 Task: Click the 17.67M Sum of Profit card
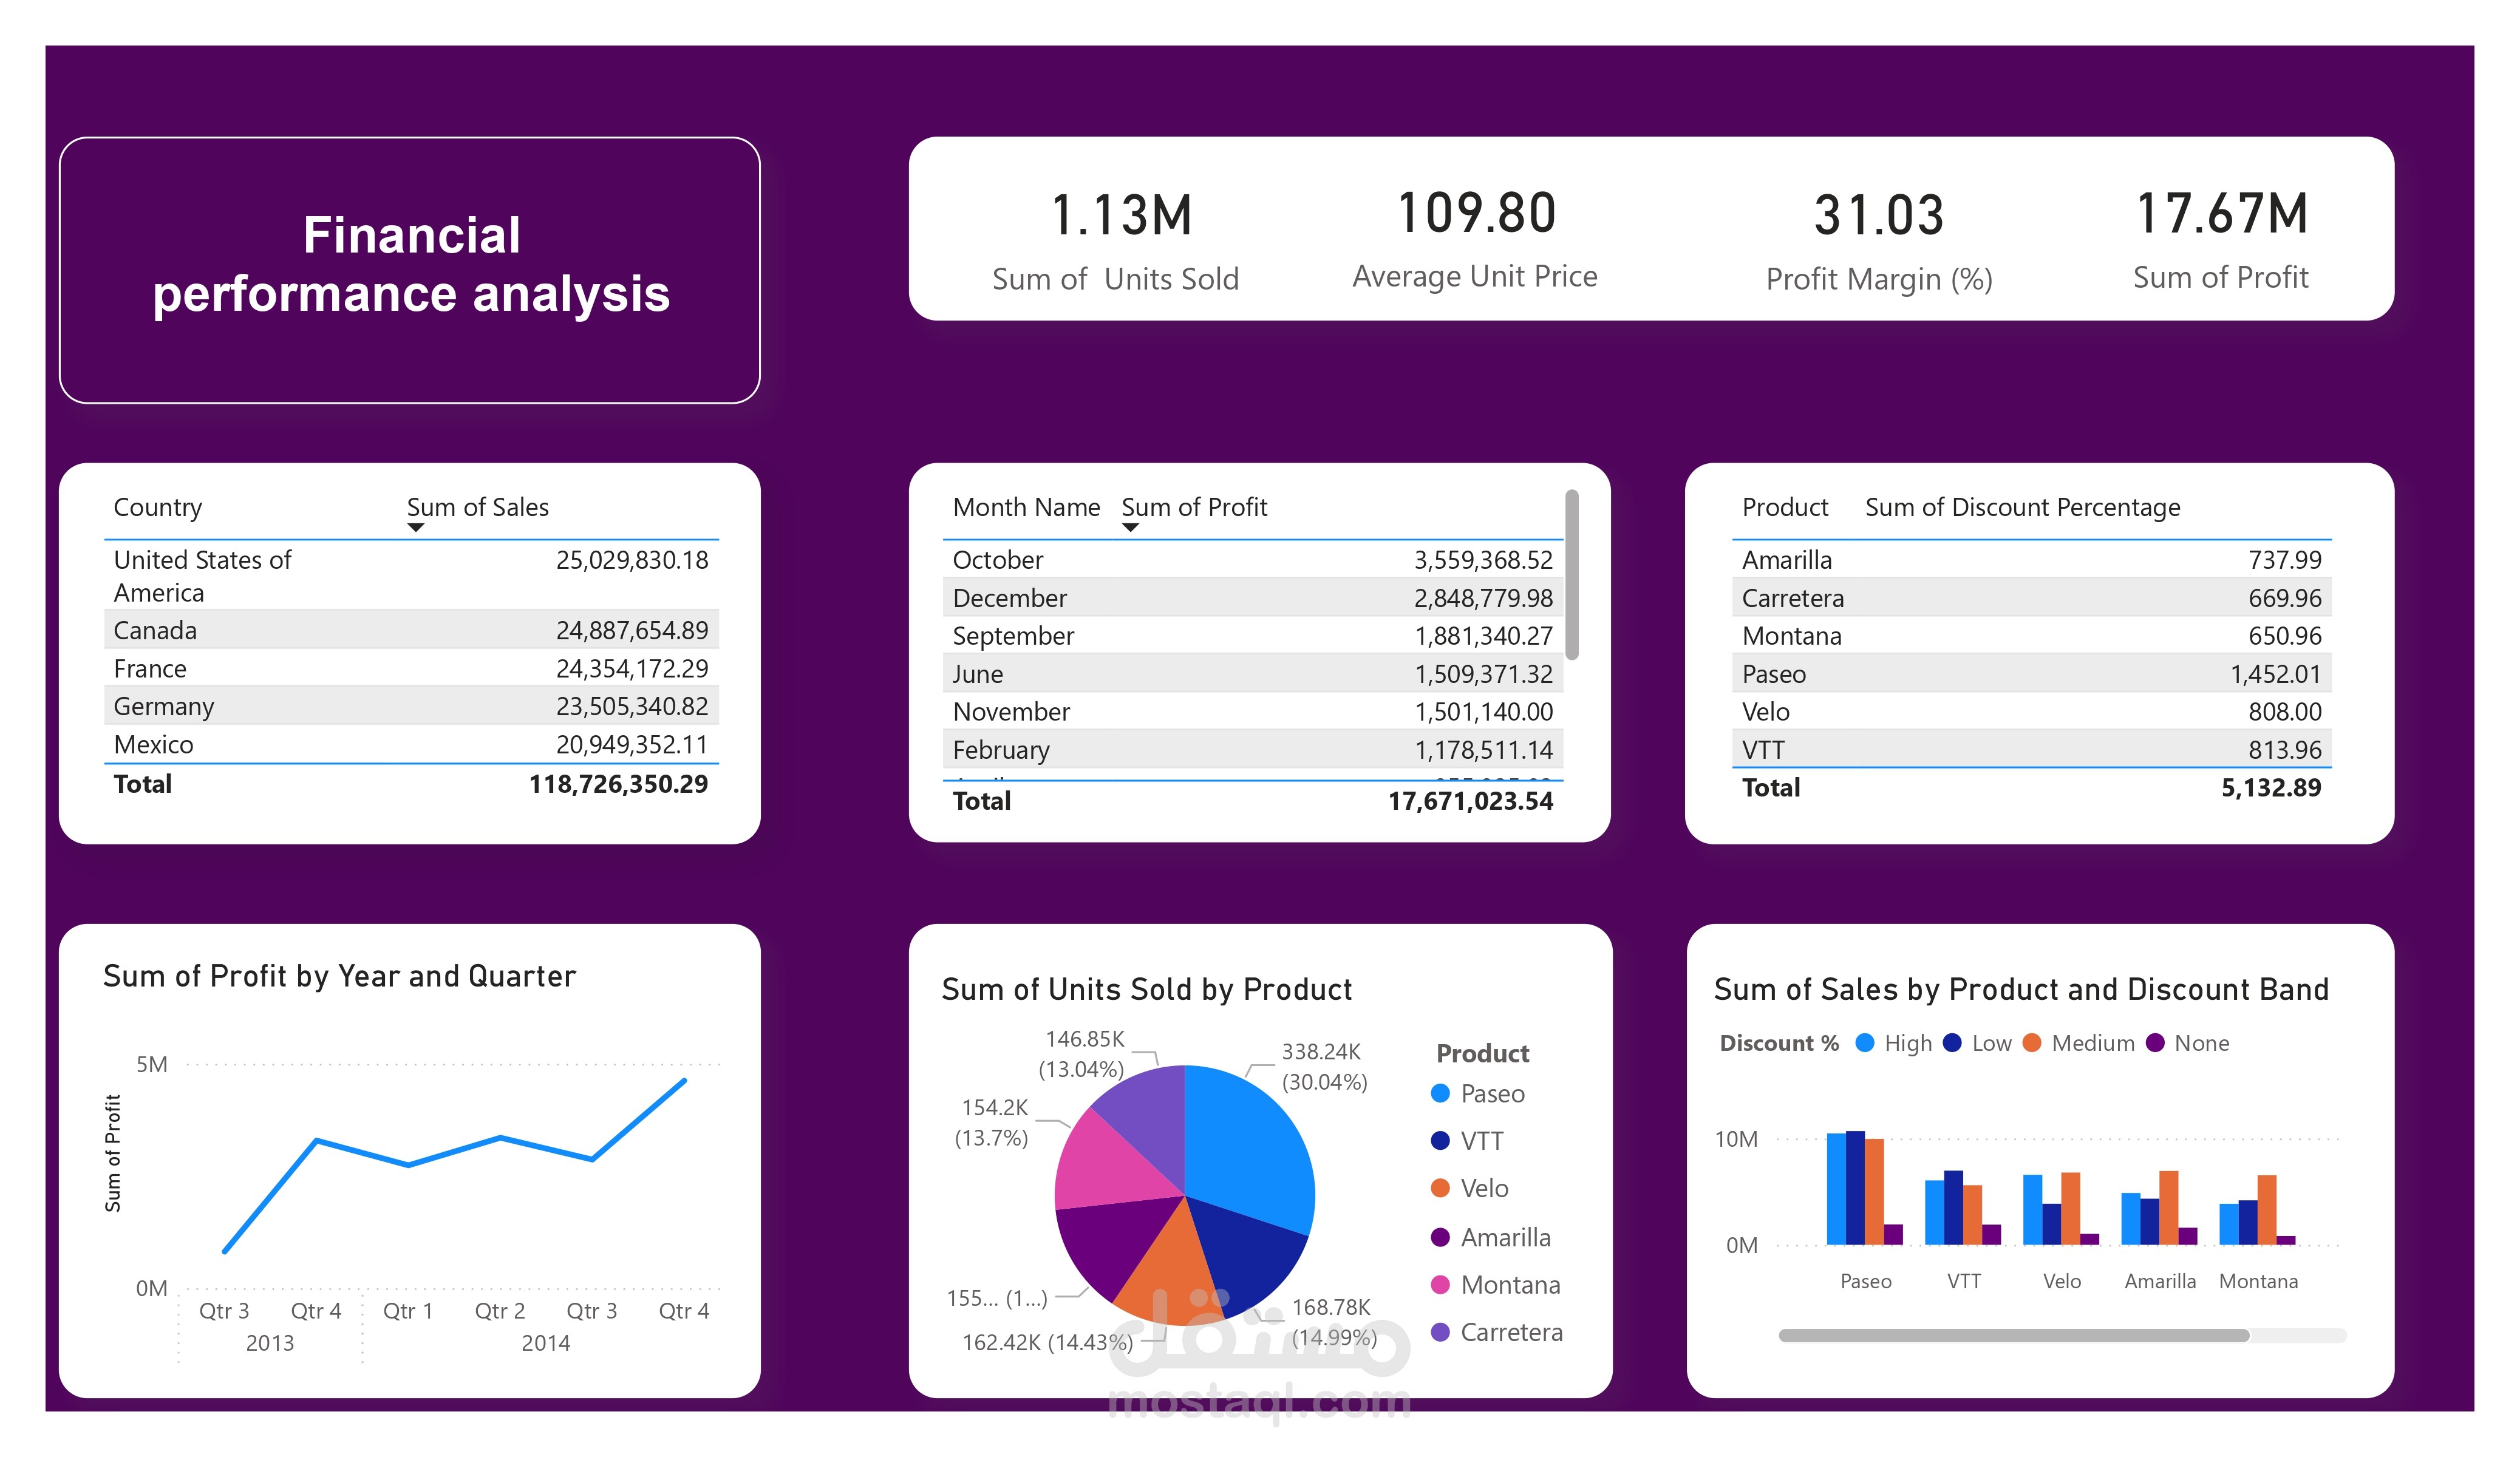coord(2221,241)
